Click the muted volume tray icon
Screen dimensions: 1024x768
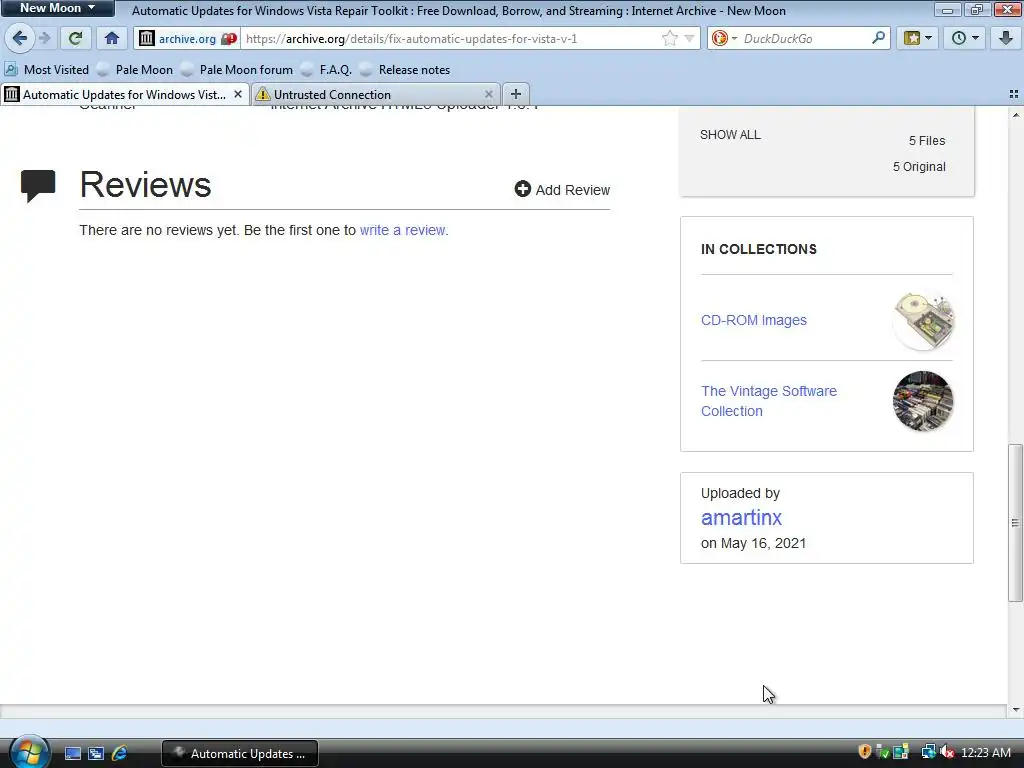tap(948, 752)
